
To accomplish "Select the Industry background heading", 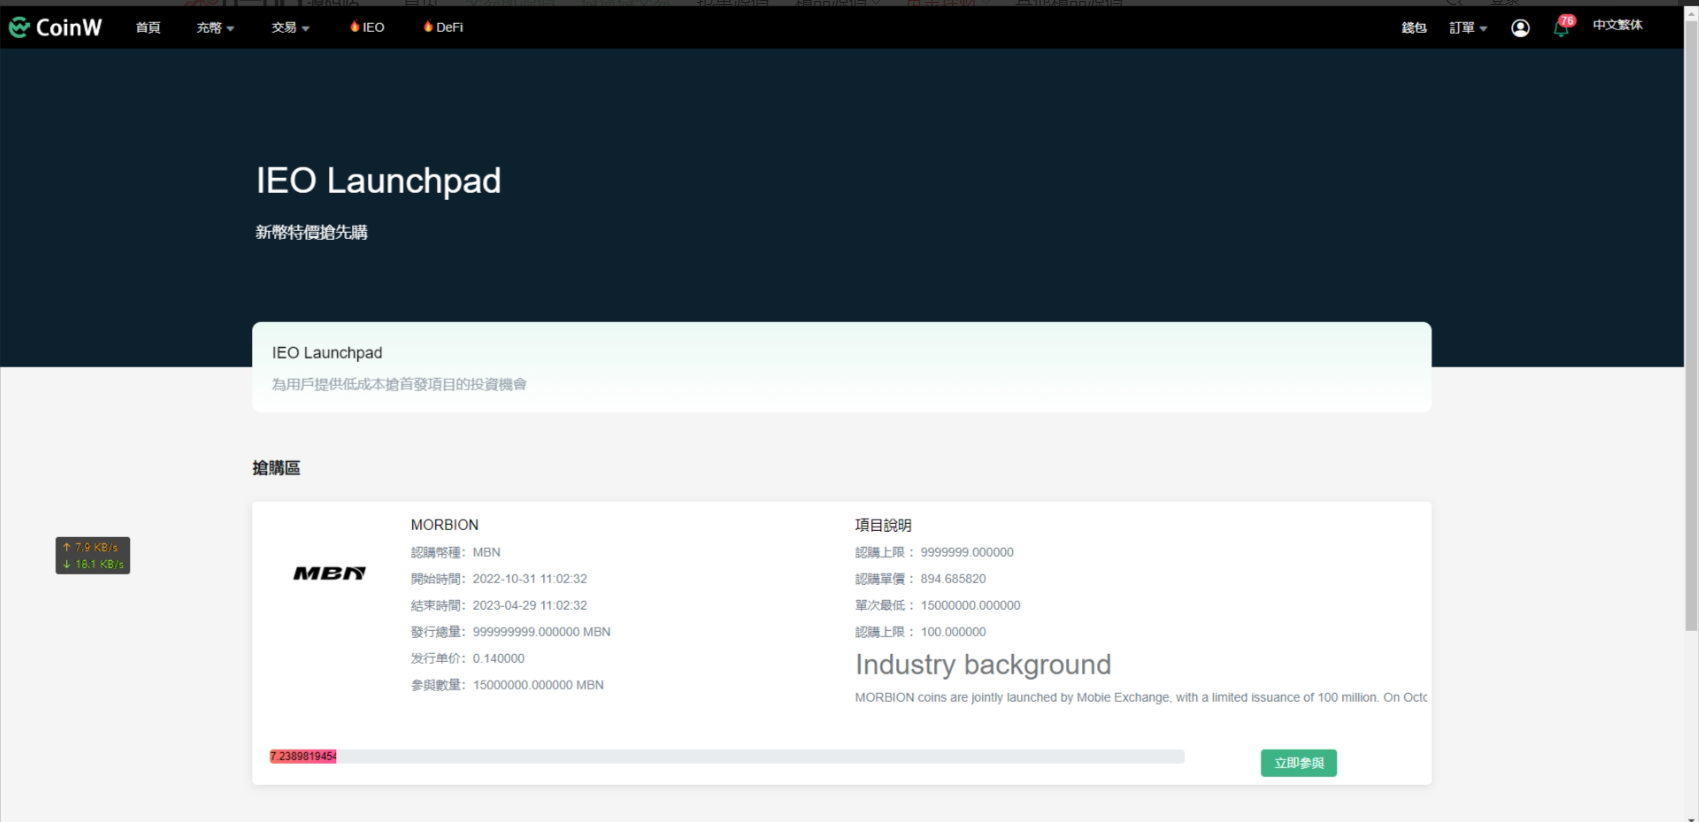I will [x=983, y=665].
